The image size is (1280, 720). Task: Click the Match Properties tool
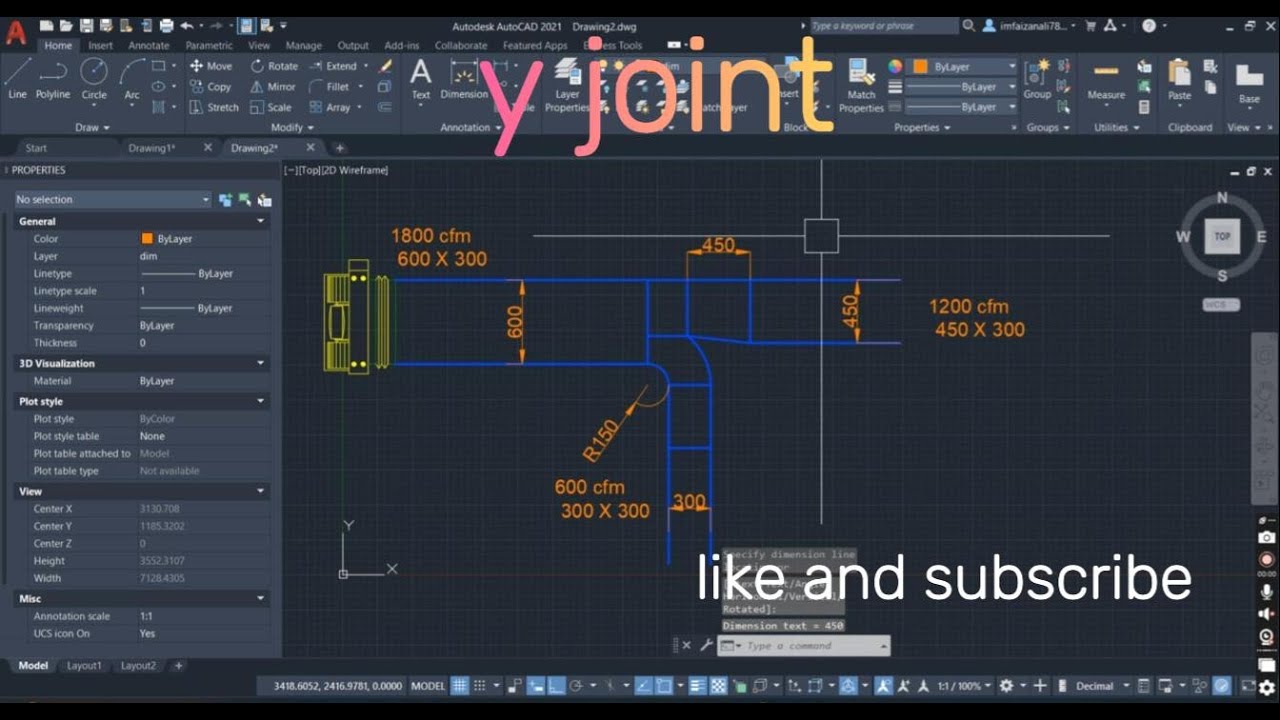pos(861,84)
